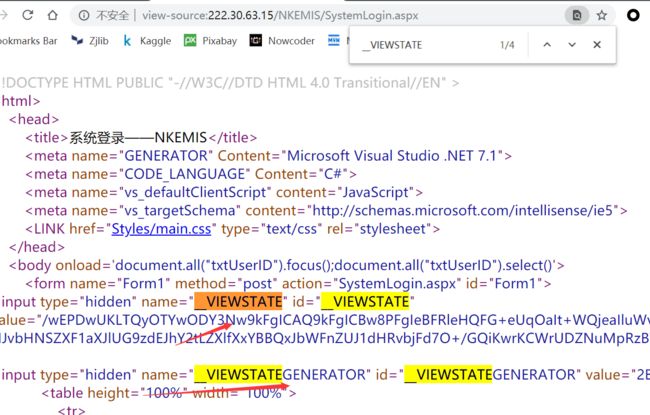
Task: Open site info on the insecure warning icon
Action: 84,16
